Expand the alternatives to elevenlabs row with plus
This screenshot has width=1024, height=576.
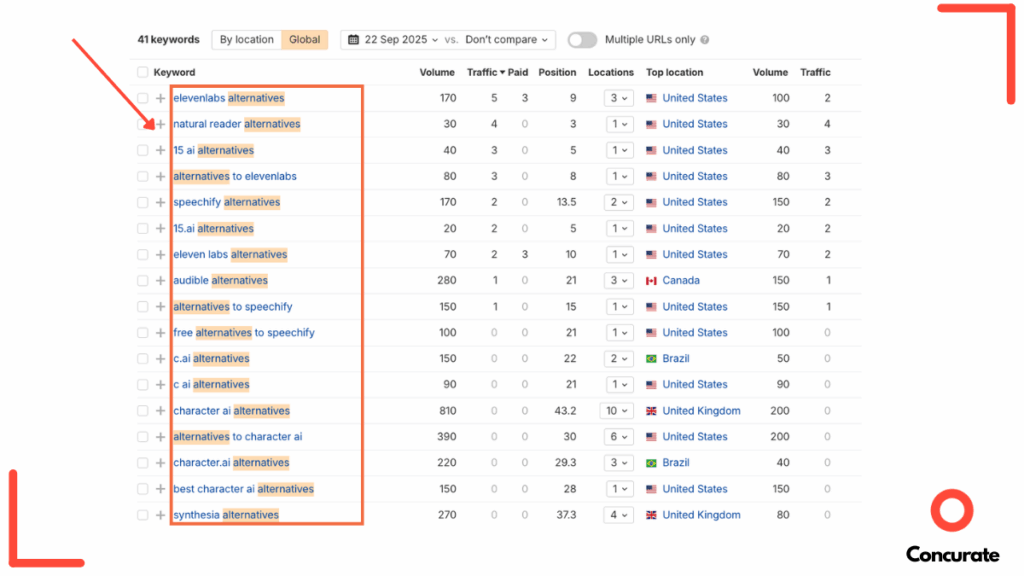click(x=160, y=176)
